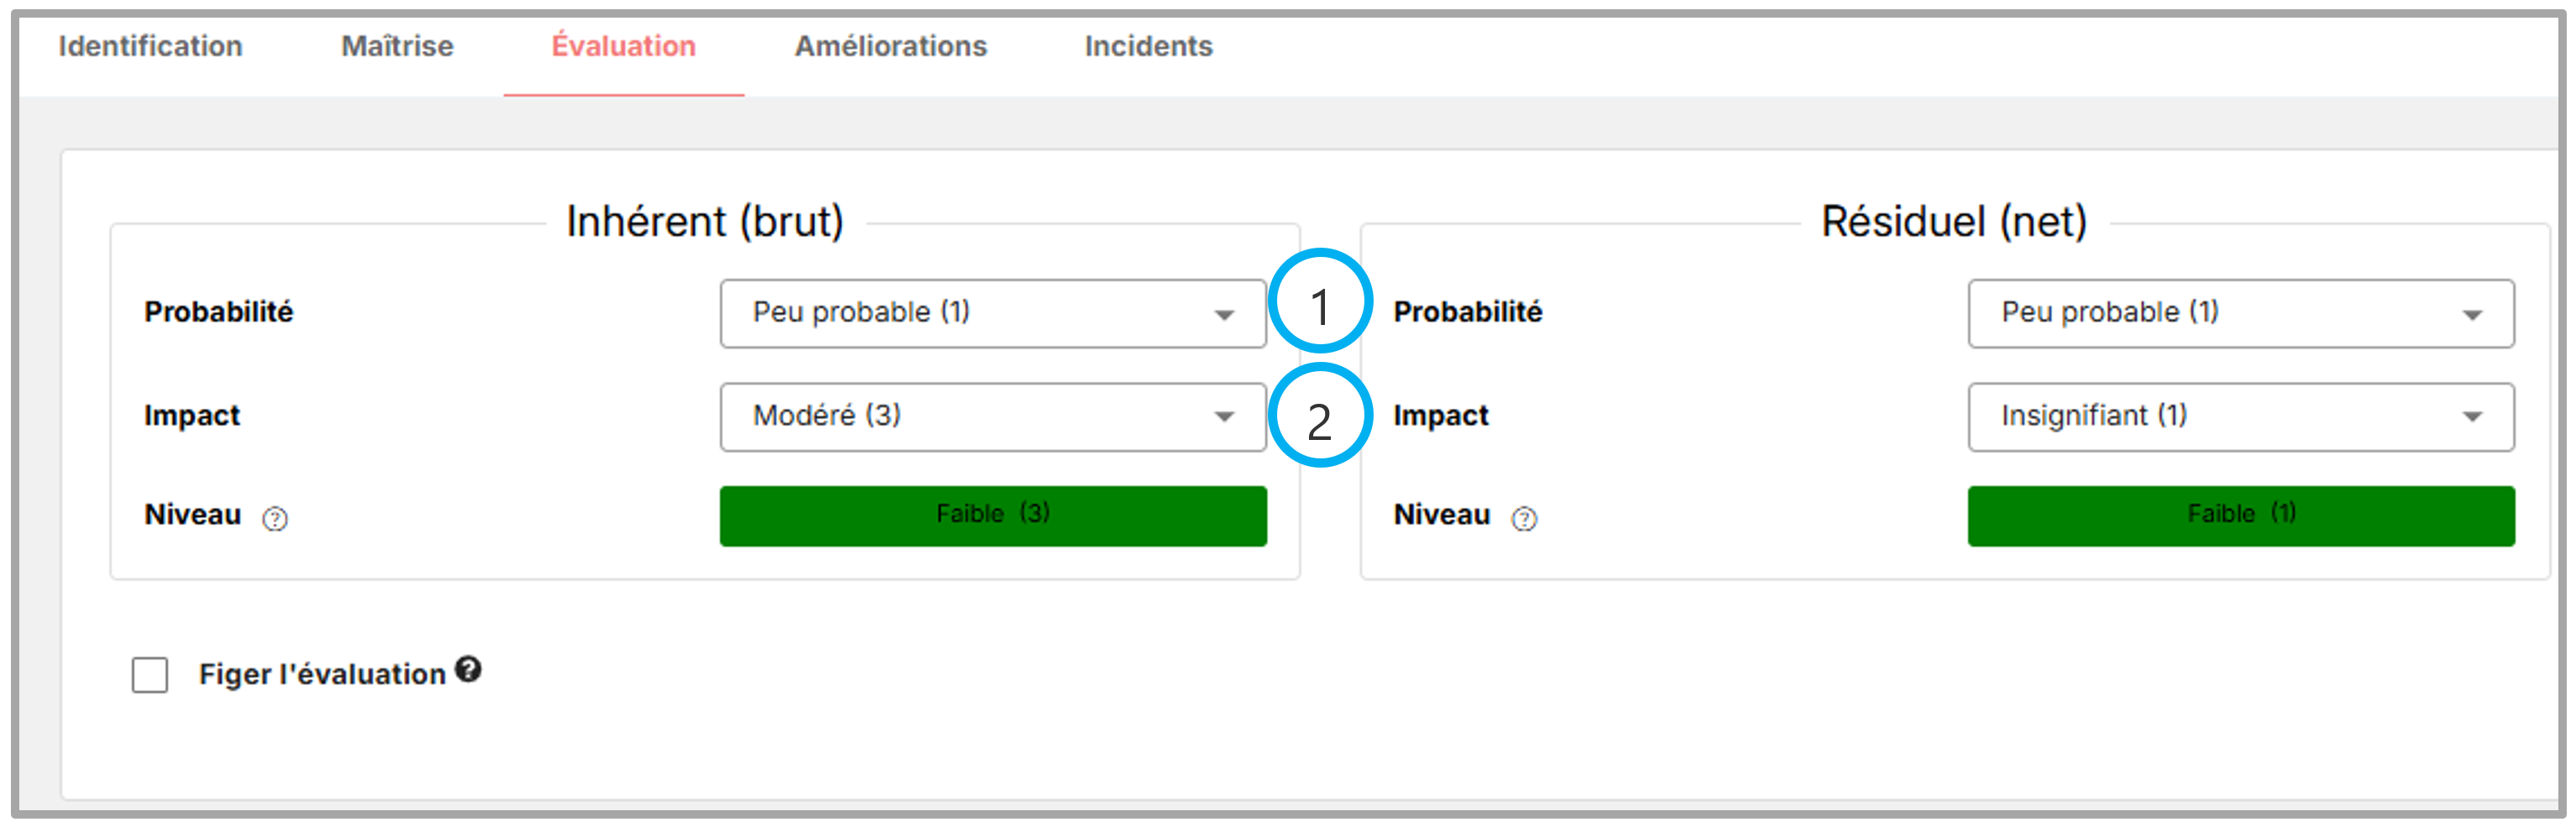Click the numbered circle 2 marker

click(x=1320, y=416)
